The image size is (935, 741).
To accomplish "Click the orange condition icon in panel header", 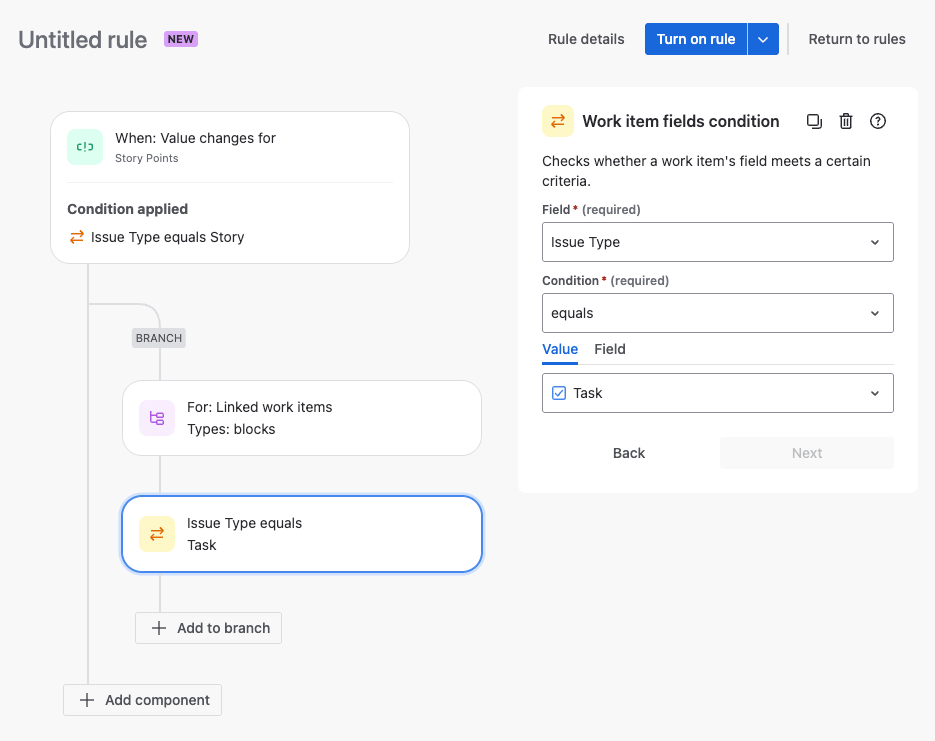I will [558, 121].
